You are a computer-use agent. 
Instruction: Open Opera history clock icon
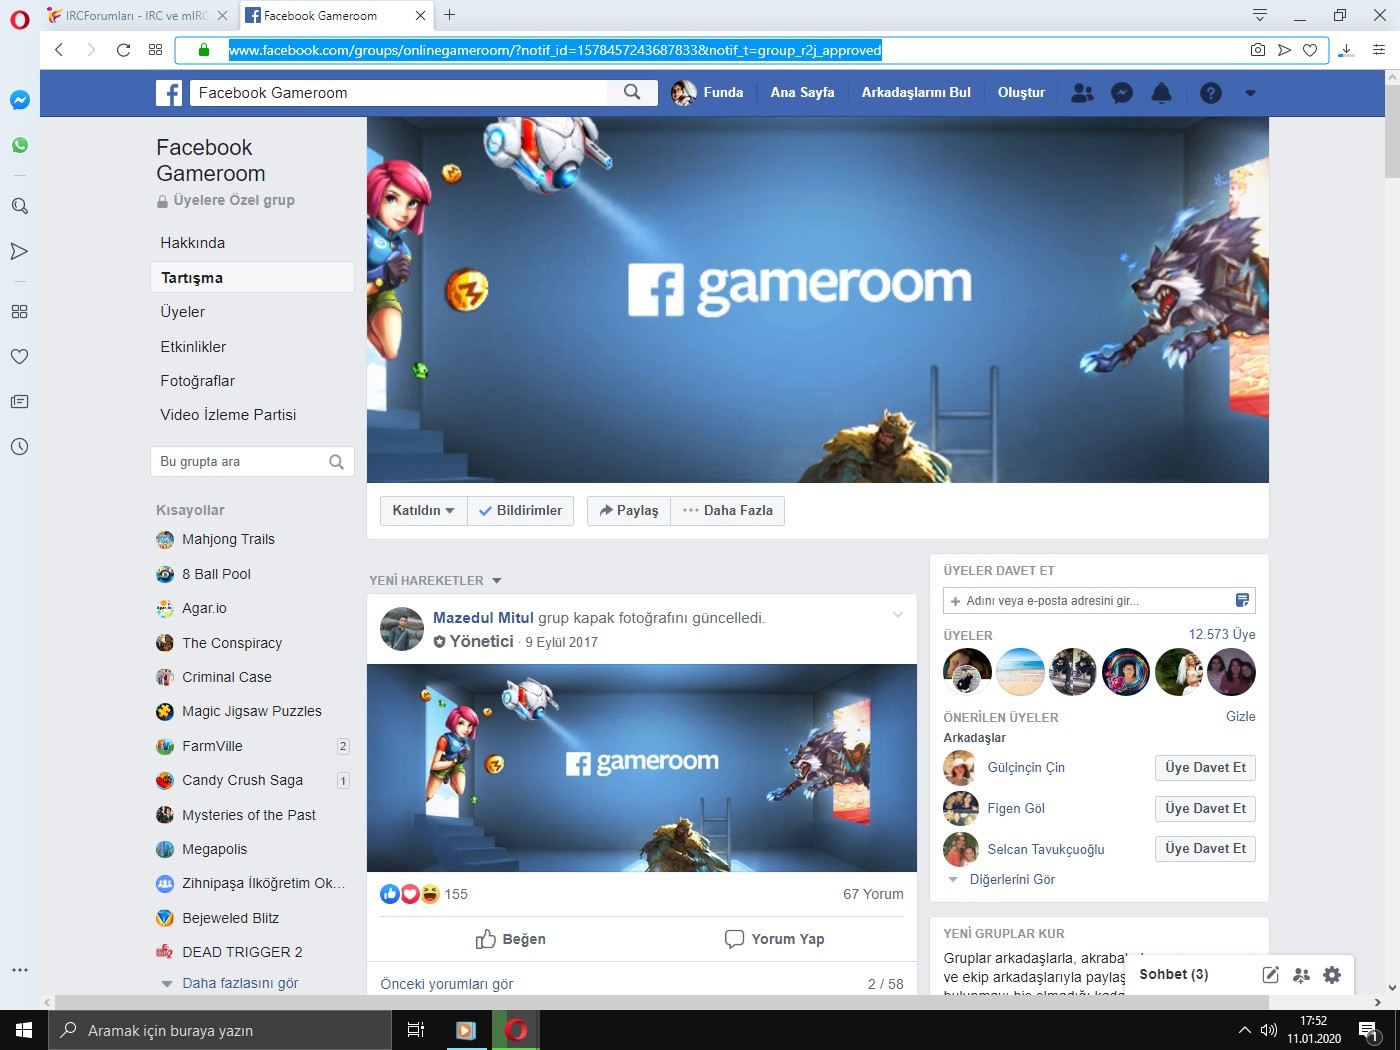coord(19,446)
